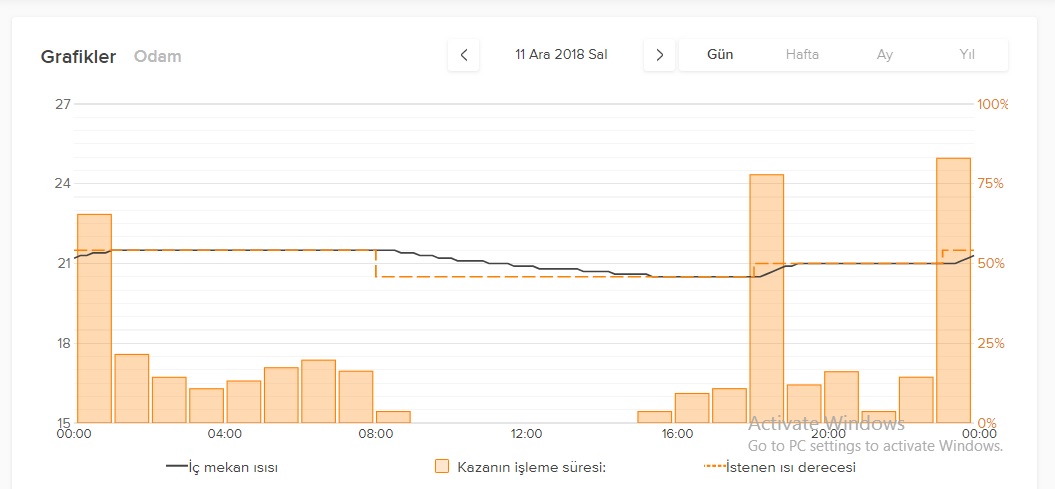Click the 24 temperature axis label
This screenshot has width=1055, height=489.
coord(63,184)
